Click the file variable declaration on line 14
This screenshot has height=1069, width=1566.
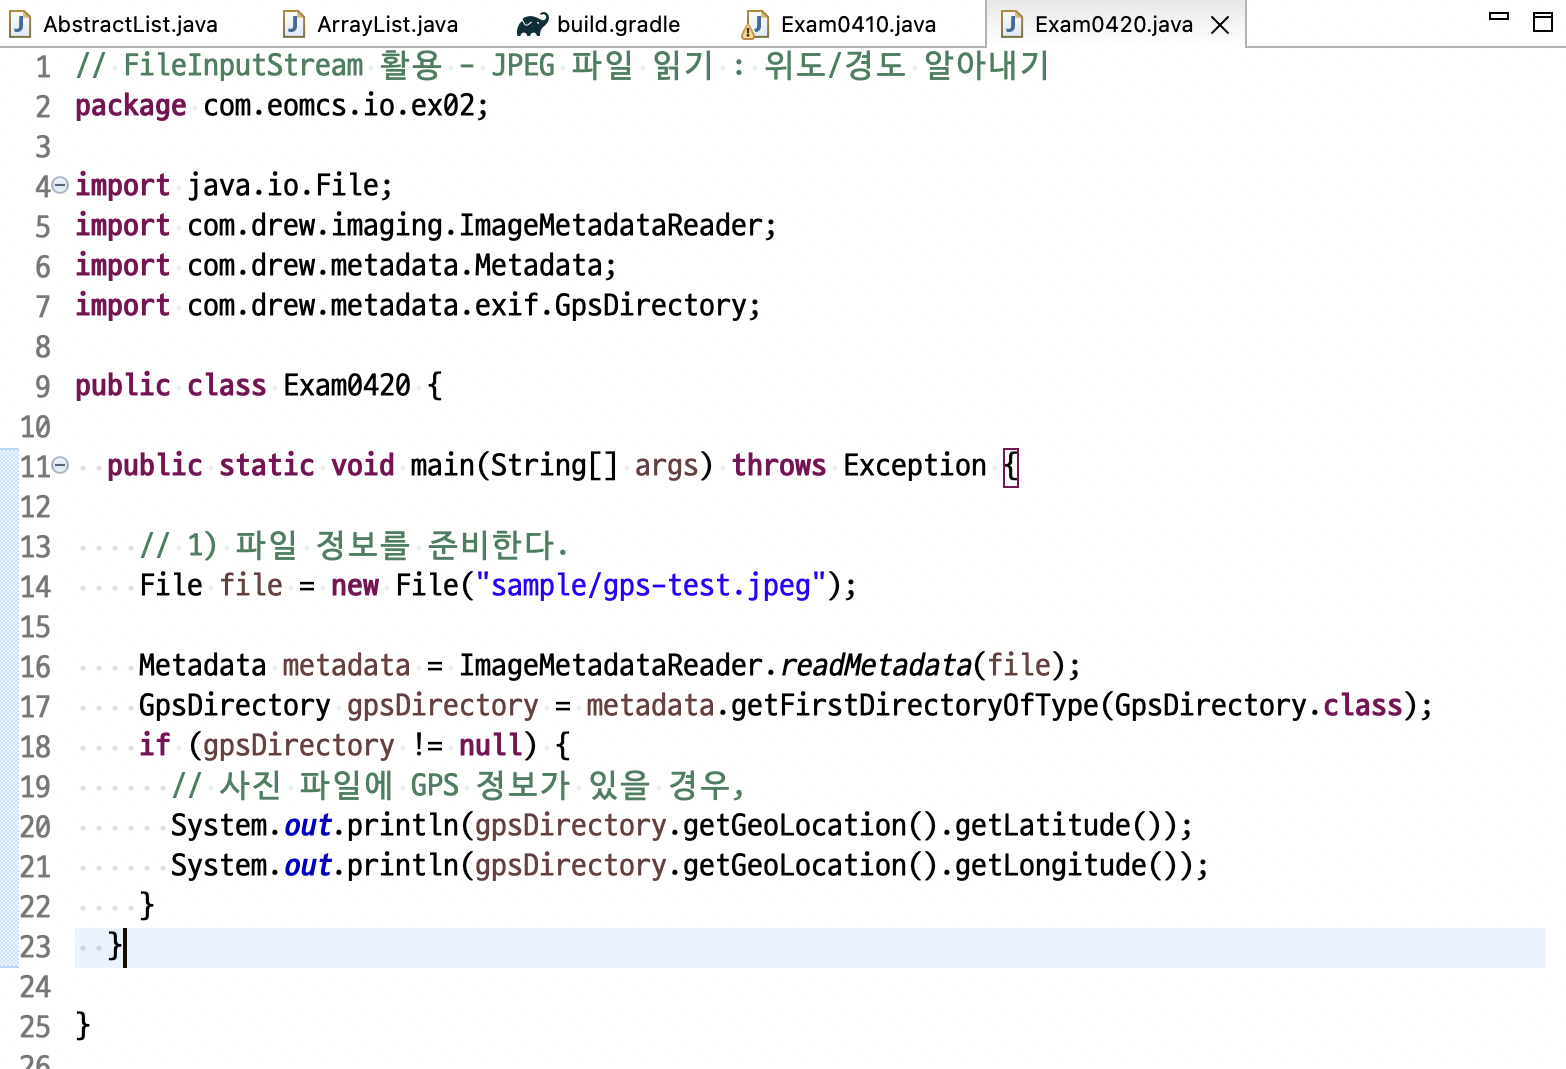click(251, 586)
